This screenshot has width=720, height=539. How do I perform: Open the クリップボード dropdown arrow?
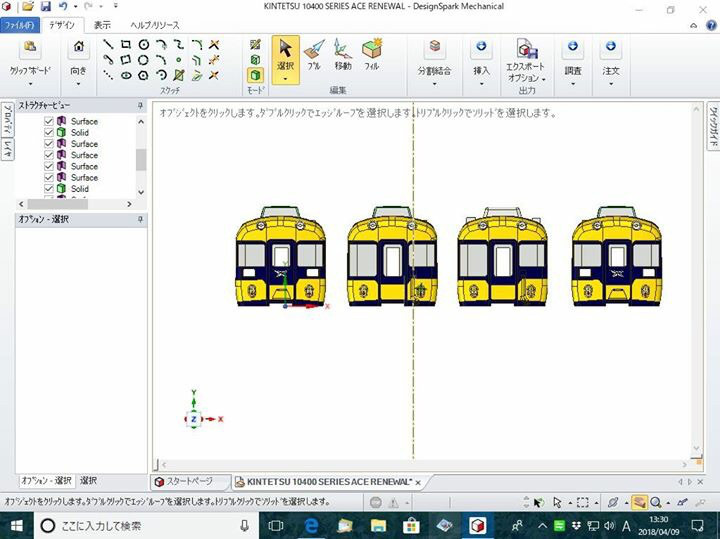(30, 84)
